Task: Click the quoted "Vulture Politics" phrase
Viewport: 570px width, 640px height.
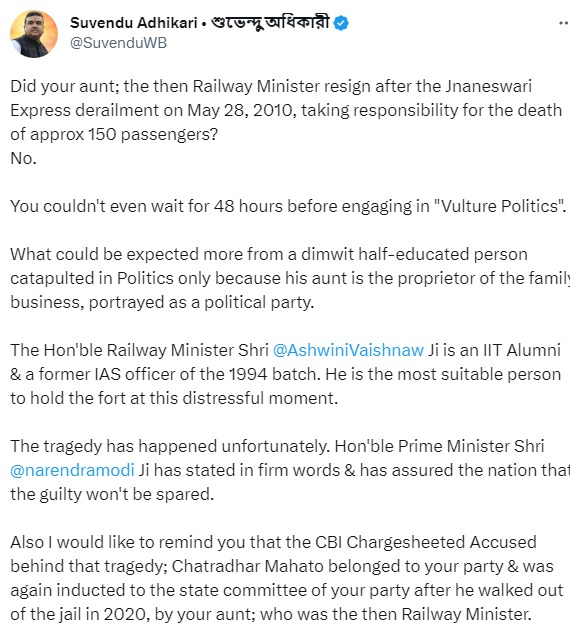Action: pyautogui.click(x=500, y=206)
